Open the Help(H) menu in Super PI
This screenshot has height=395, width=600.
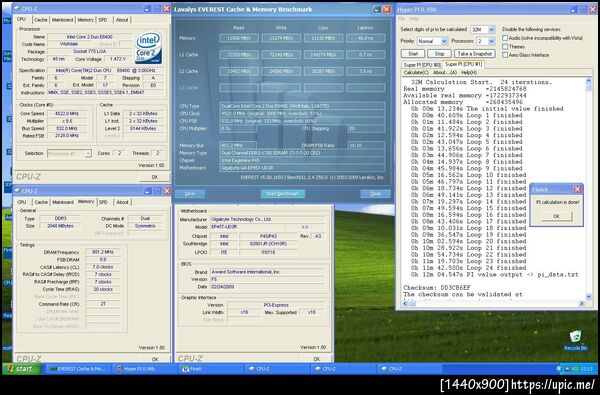(469, 72)
